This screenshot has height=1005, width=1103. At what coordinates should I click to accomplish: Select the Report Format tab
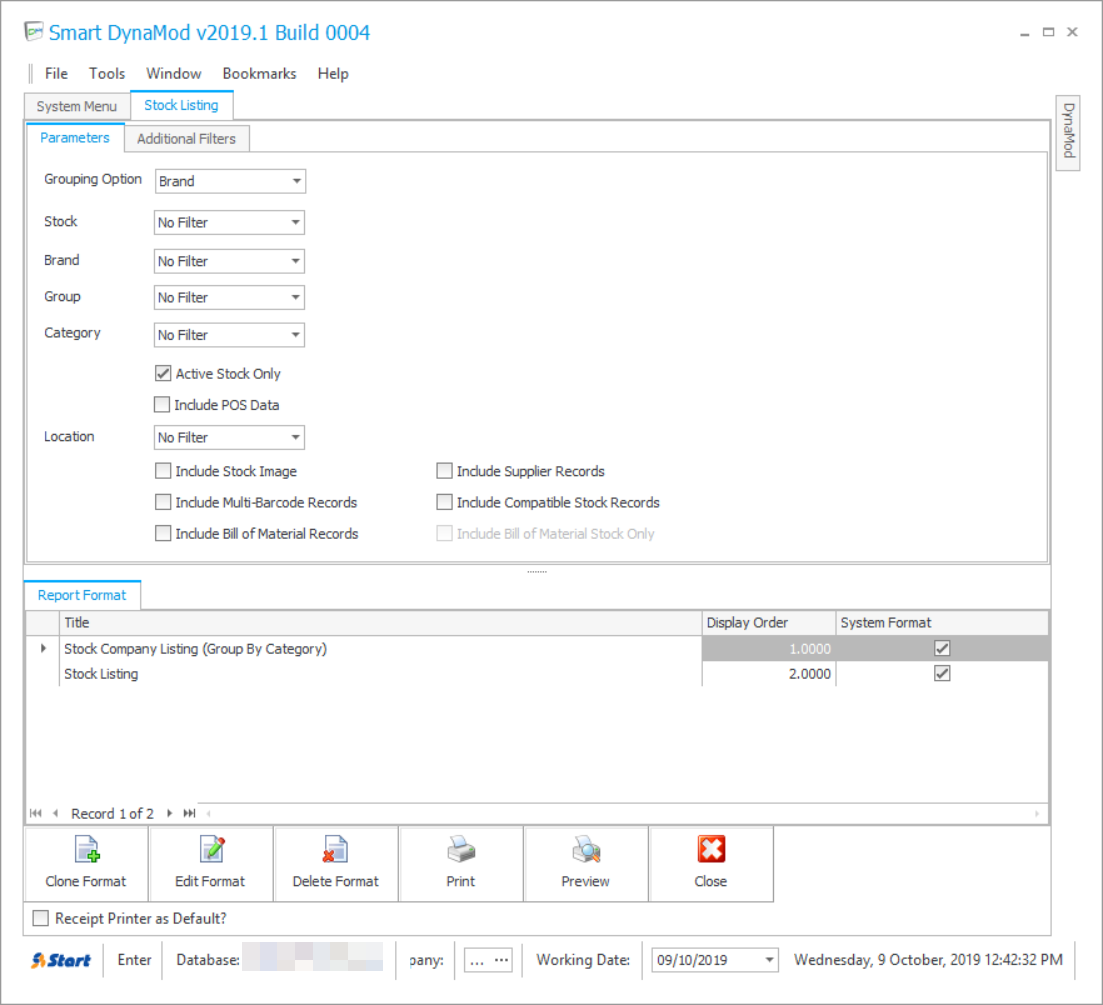click(82, 595)
